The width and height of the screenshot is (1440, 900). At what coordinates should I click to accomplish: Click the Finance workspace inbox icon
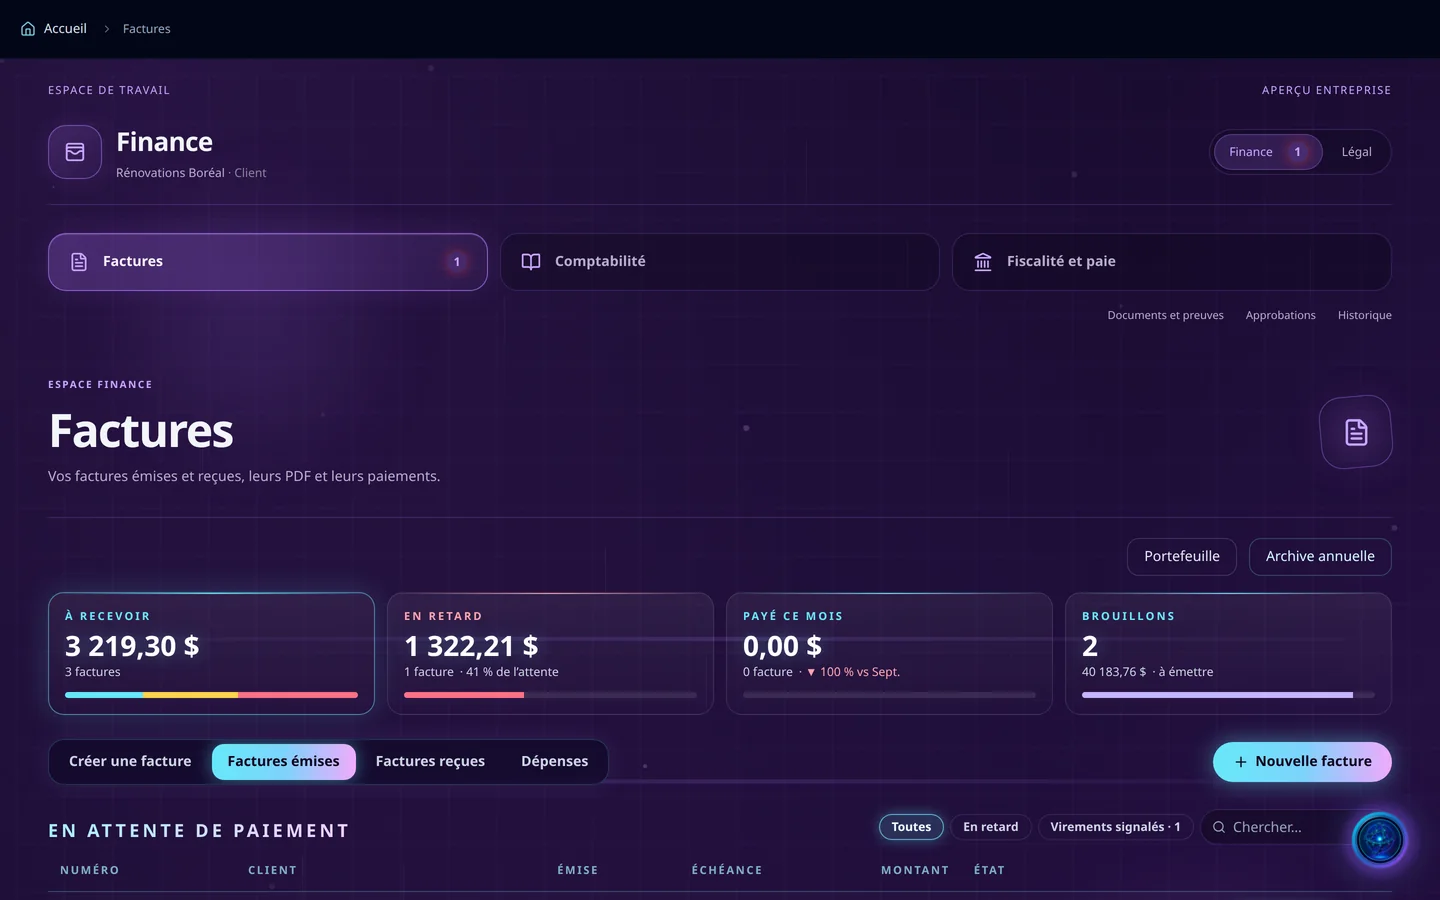pos(75,152)
